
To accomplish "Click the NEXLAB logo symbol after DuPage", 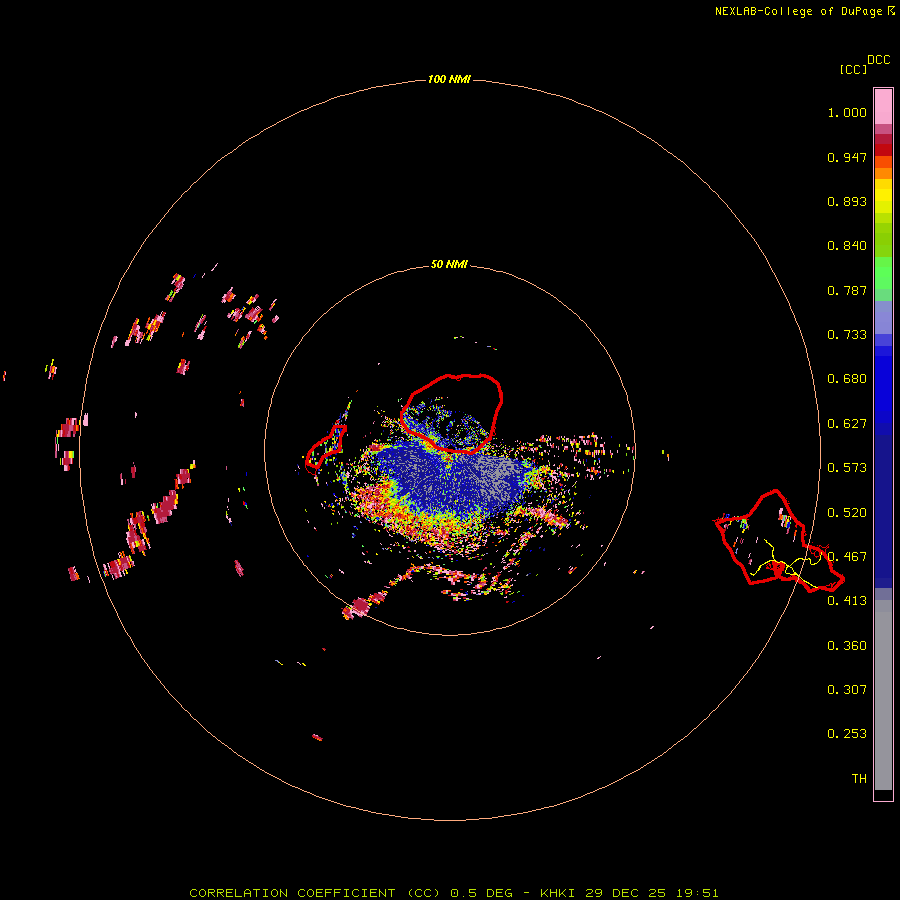I will 891,11.
